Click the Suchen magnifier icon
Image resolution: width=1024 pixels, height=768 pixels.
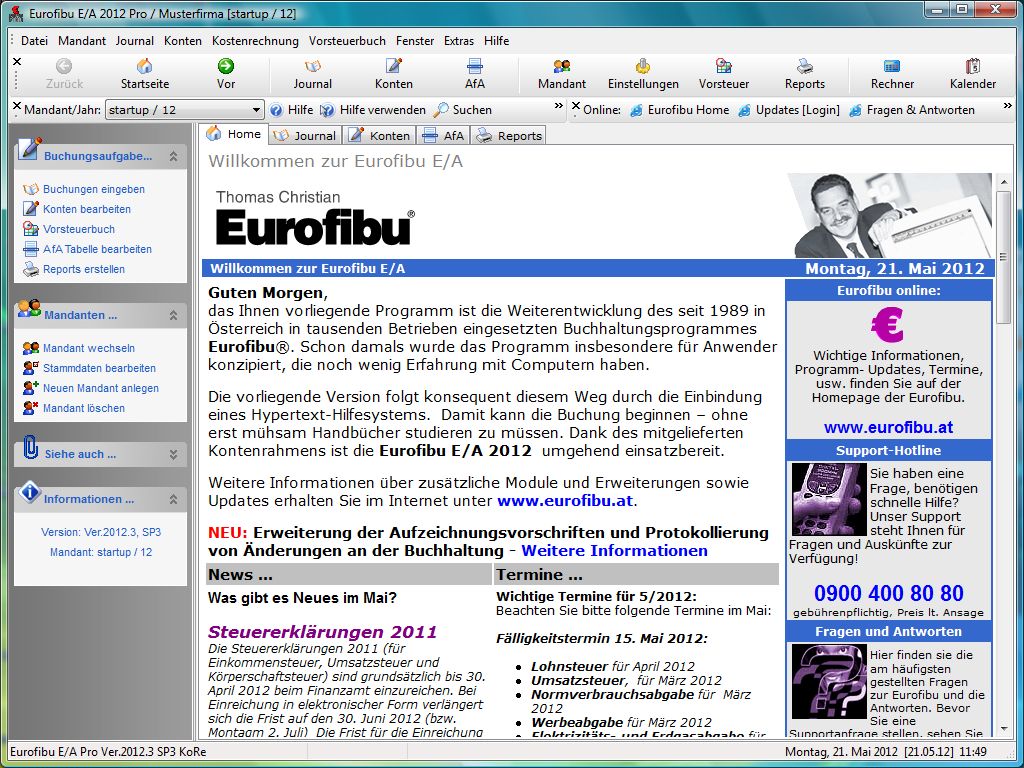[x=441, y=110]
